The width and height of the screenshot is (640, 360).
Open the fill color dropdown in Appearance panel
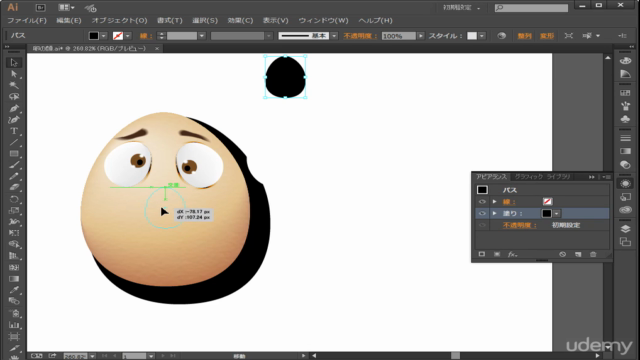click(x=556, y=213)
